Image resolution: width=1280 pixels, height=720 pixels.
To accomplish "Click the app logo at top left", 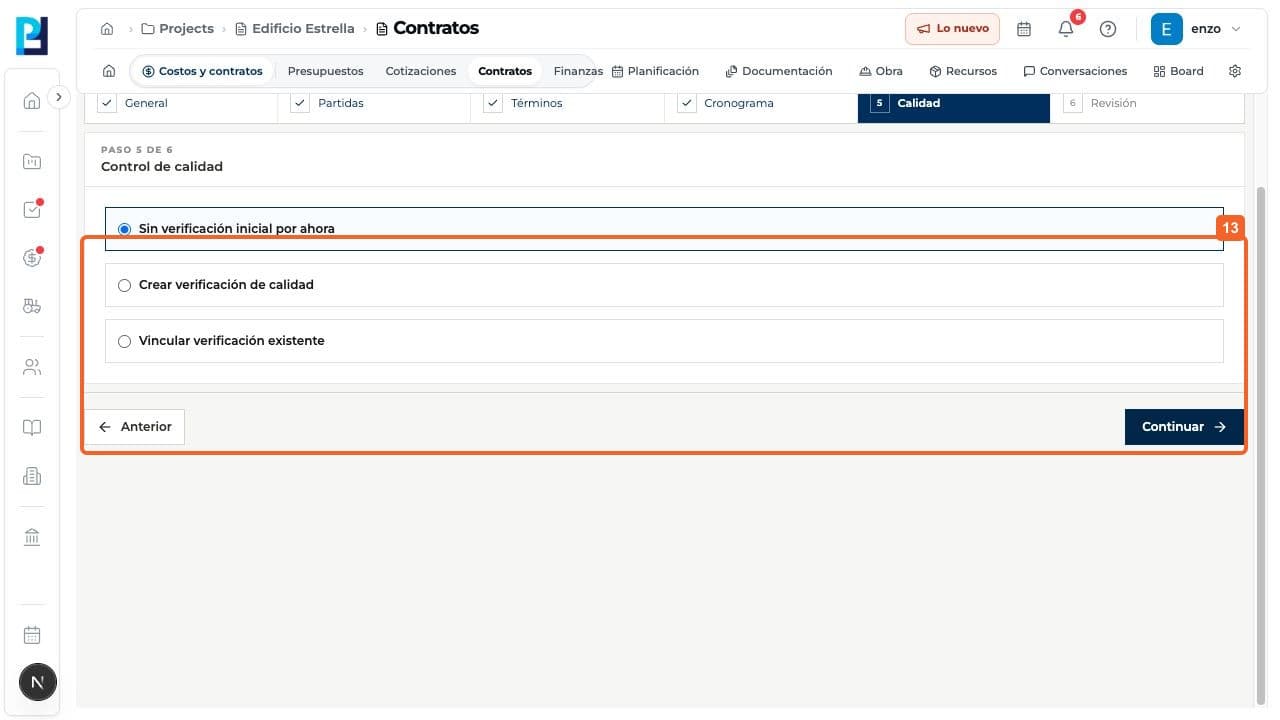I will 32,36.
